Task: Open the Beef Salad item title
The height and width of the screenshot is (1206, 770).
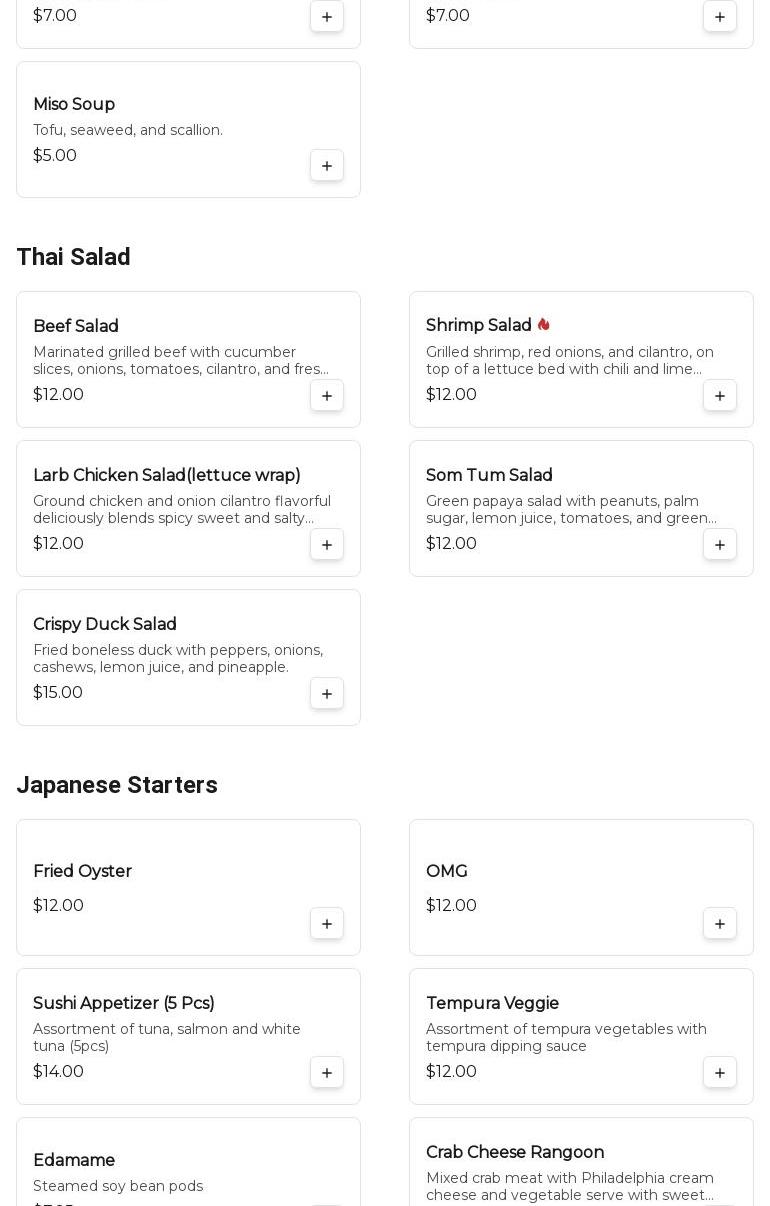Action: (x=76, y=327)
